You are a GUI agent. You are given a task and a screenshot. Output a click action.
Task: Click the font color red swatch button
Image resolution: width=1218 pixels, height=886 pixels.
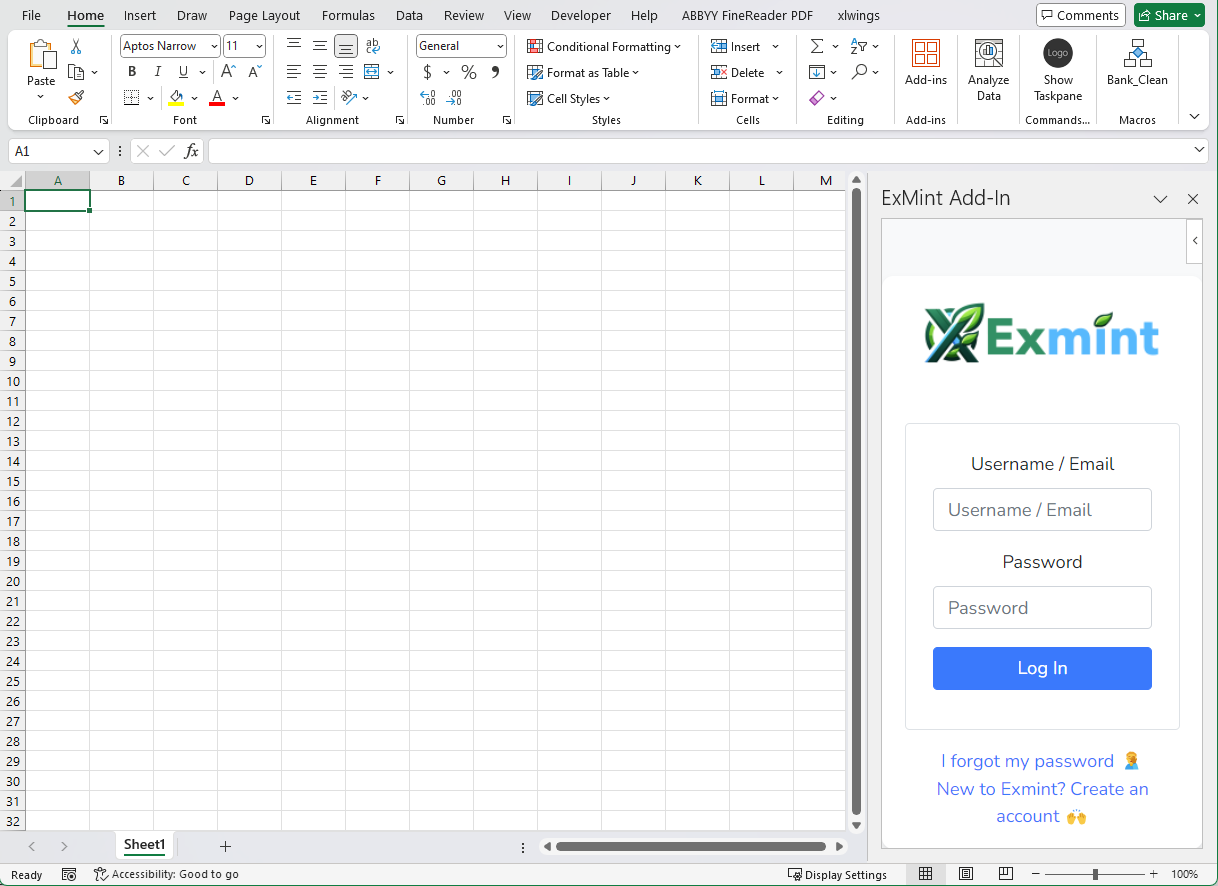click(217, 98)
